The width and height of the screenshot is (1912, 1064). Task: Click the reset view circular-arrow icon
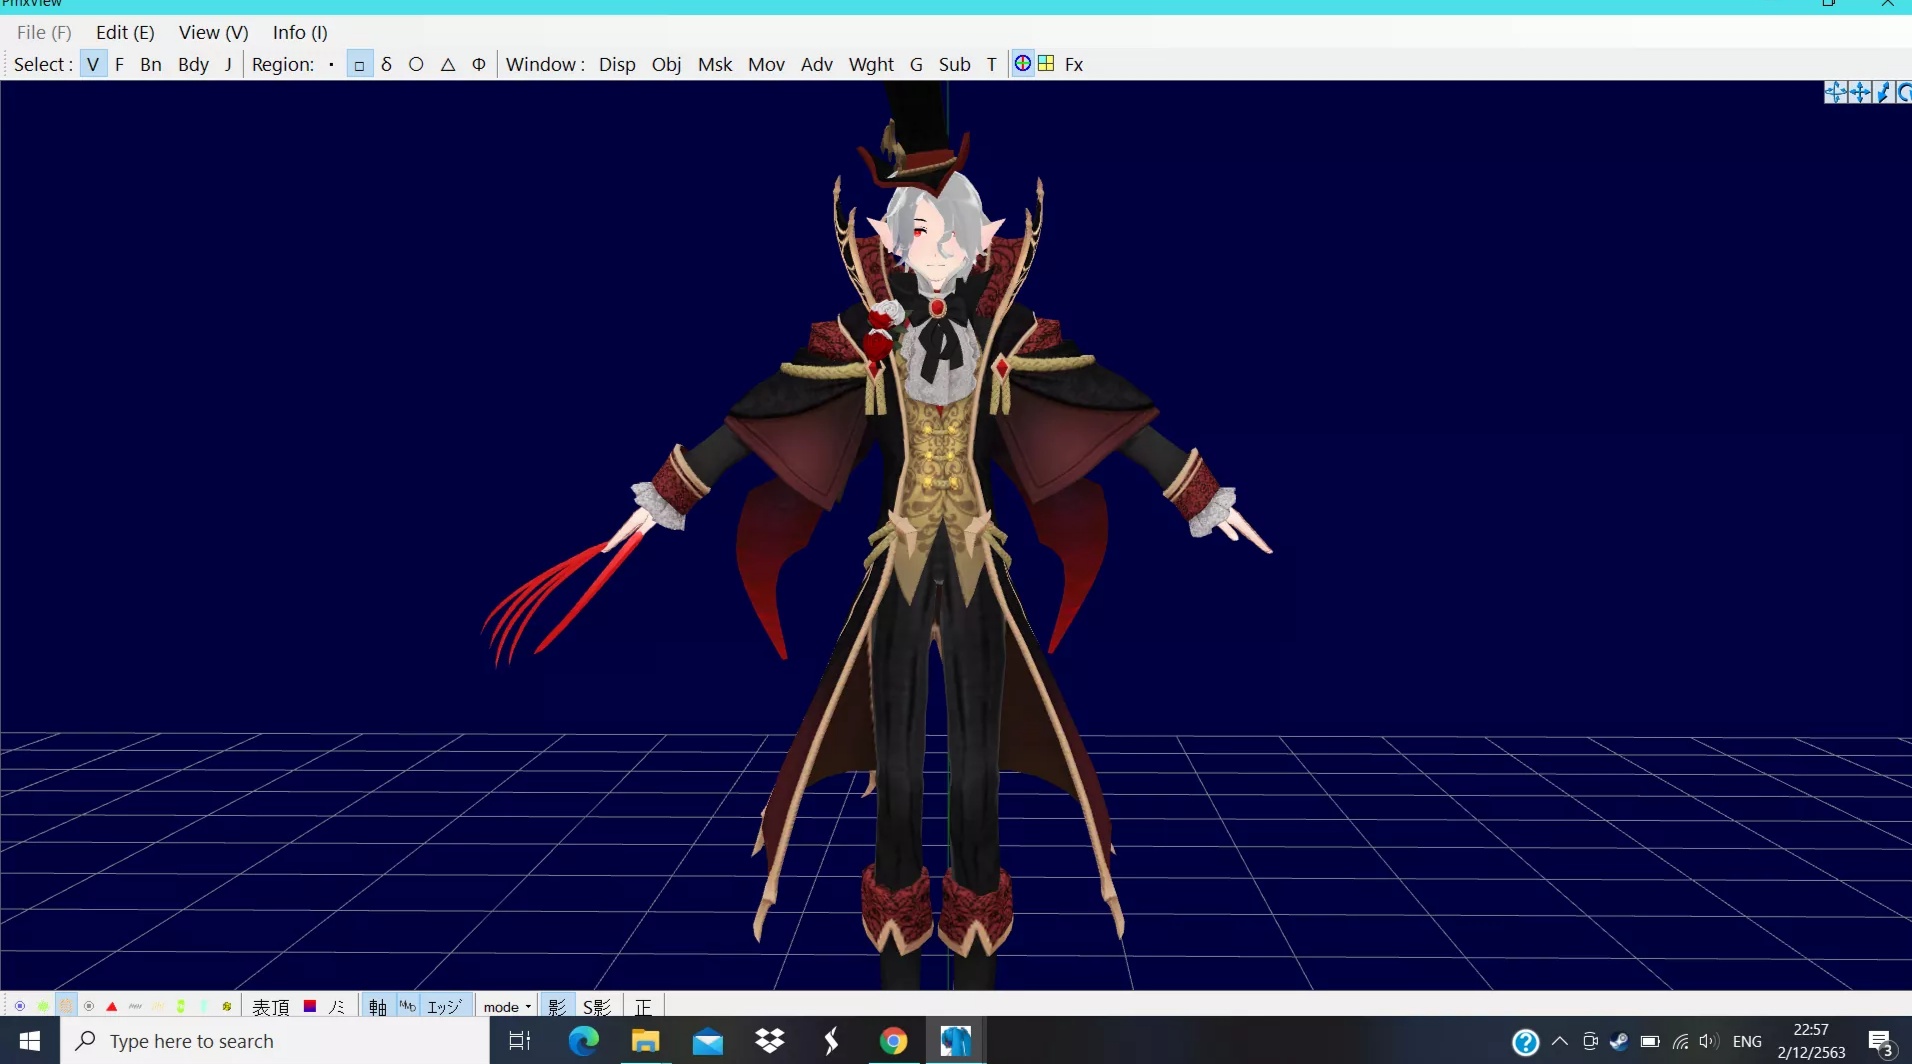coord(1905,92)
